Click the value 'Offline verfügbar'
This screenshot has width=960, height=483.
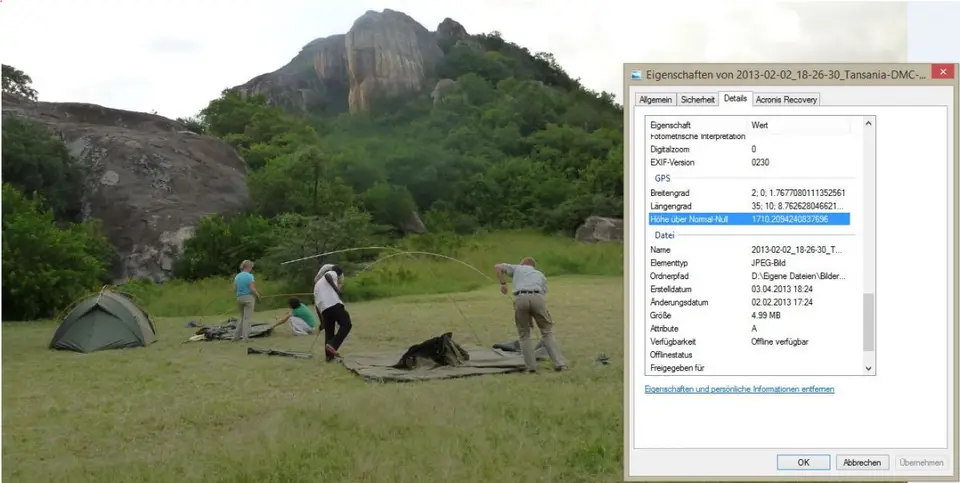[780, 342]
